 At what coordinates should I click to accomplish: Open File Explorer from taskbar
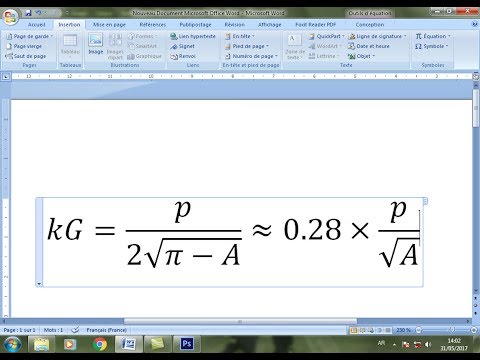point(41,344)
